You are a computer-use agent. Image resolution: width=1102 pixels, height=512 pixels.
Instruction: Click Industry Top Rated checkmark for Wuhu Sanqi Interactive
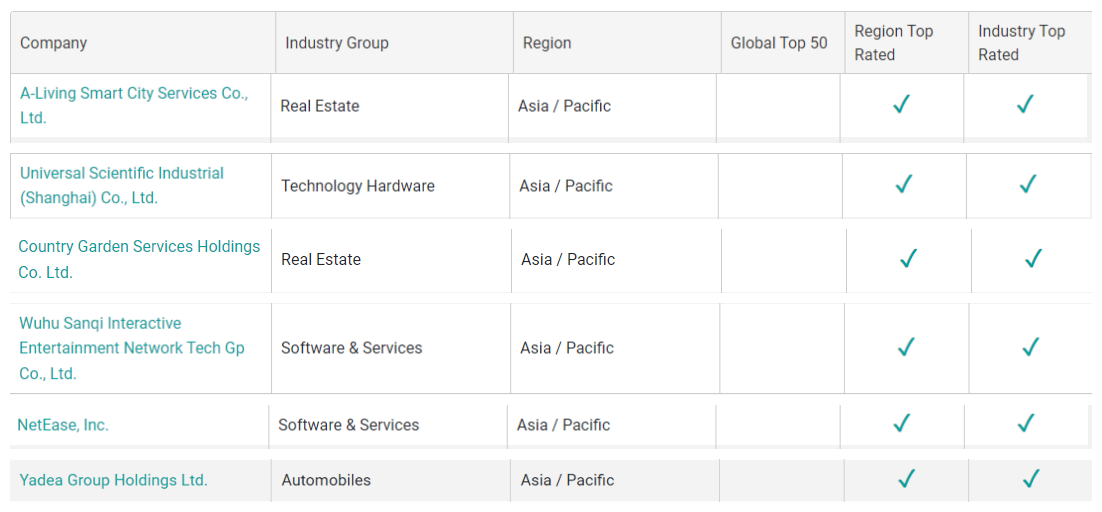pos(1031,347)
